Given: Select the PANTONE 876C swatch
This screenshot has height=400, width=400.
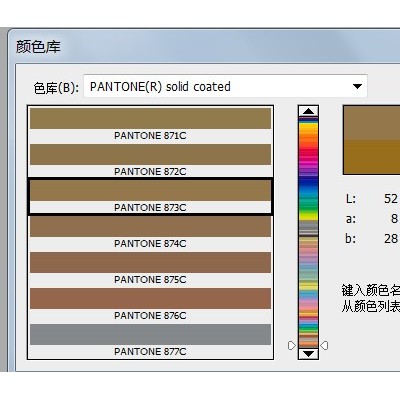Looking at the screenshot, I should click(150, 298).
